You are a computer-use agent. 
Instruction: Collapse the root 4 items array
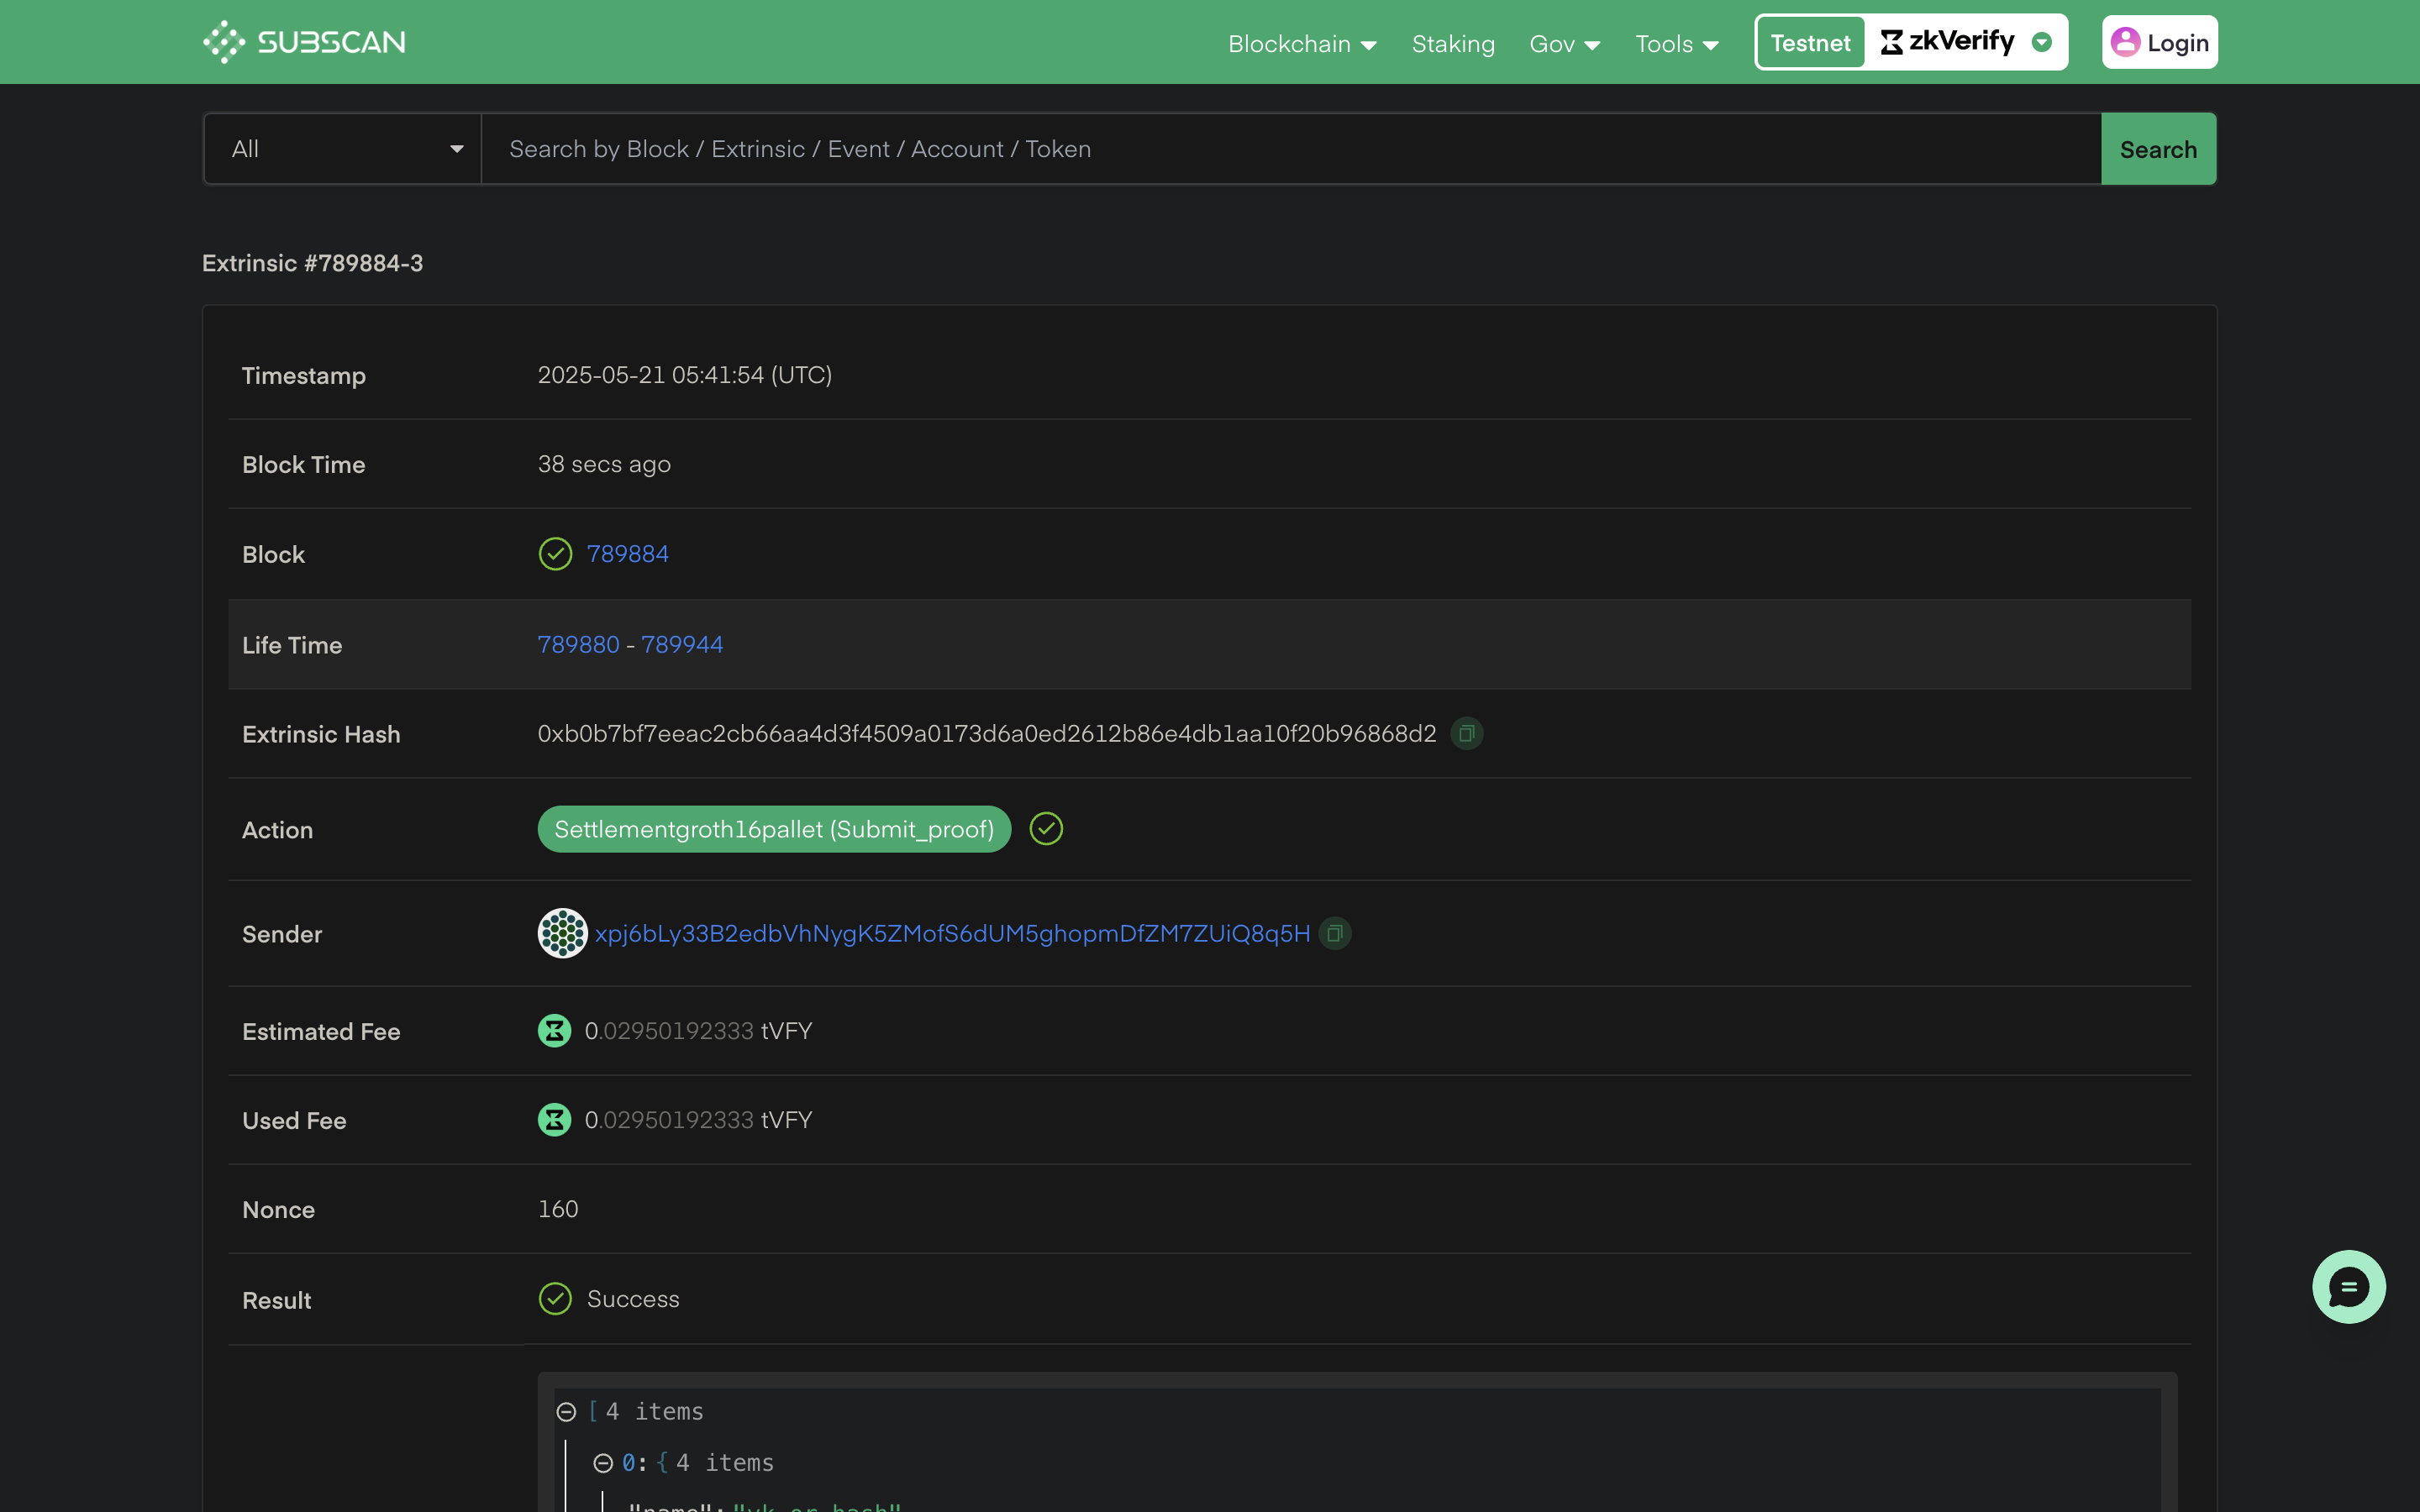coord(566,1412)
